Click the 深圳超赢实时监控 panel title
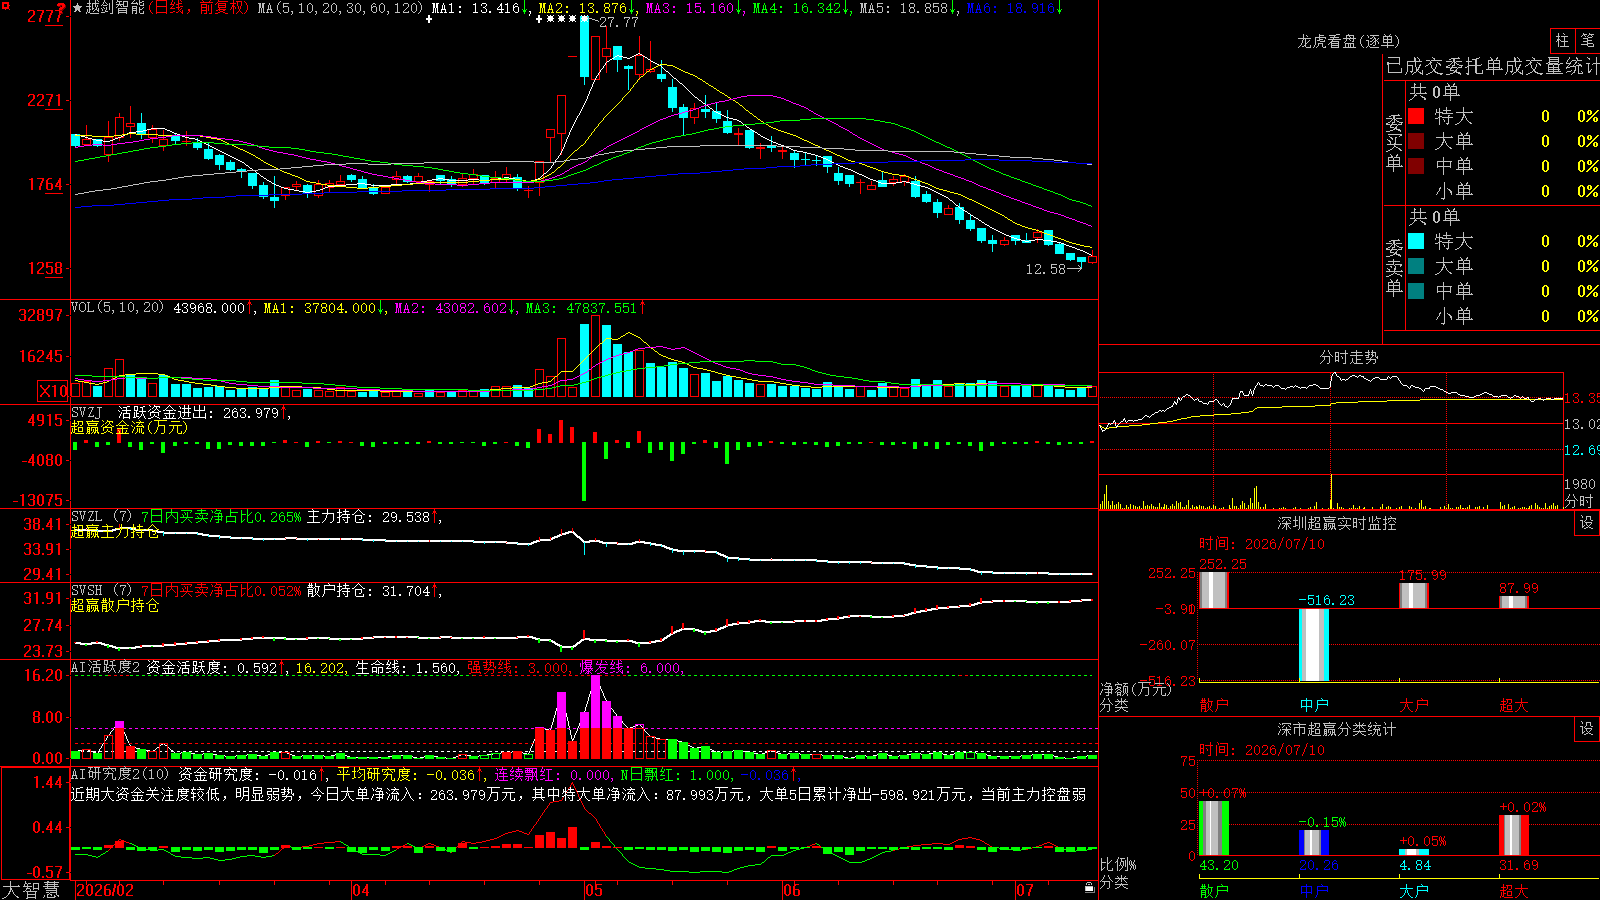The image size is (1600, 900). [x=1337, y=523]
